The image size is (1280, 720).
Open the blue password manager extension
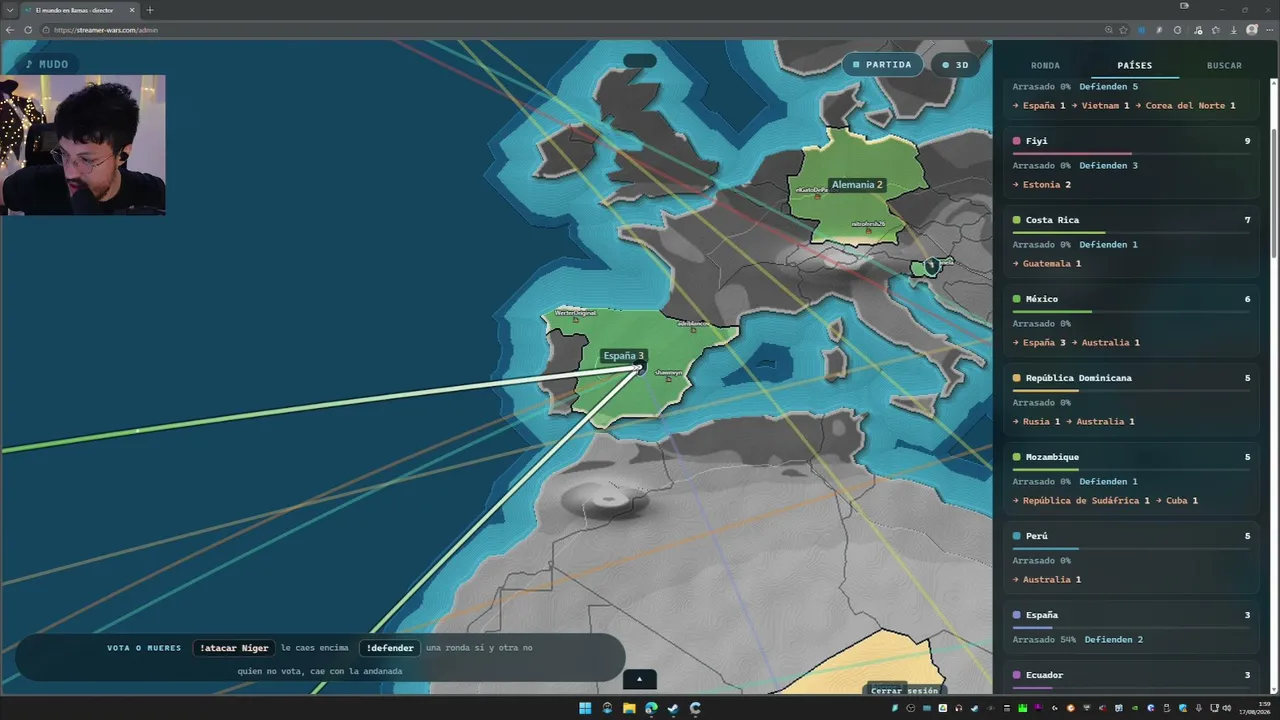tap(1142, 30)
